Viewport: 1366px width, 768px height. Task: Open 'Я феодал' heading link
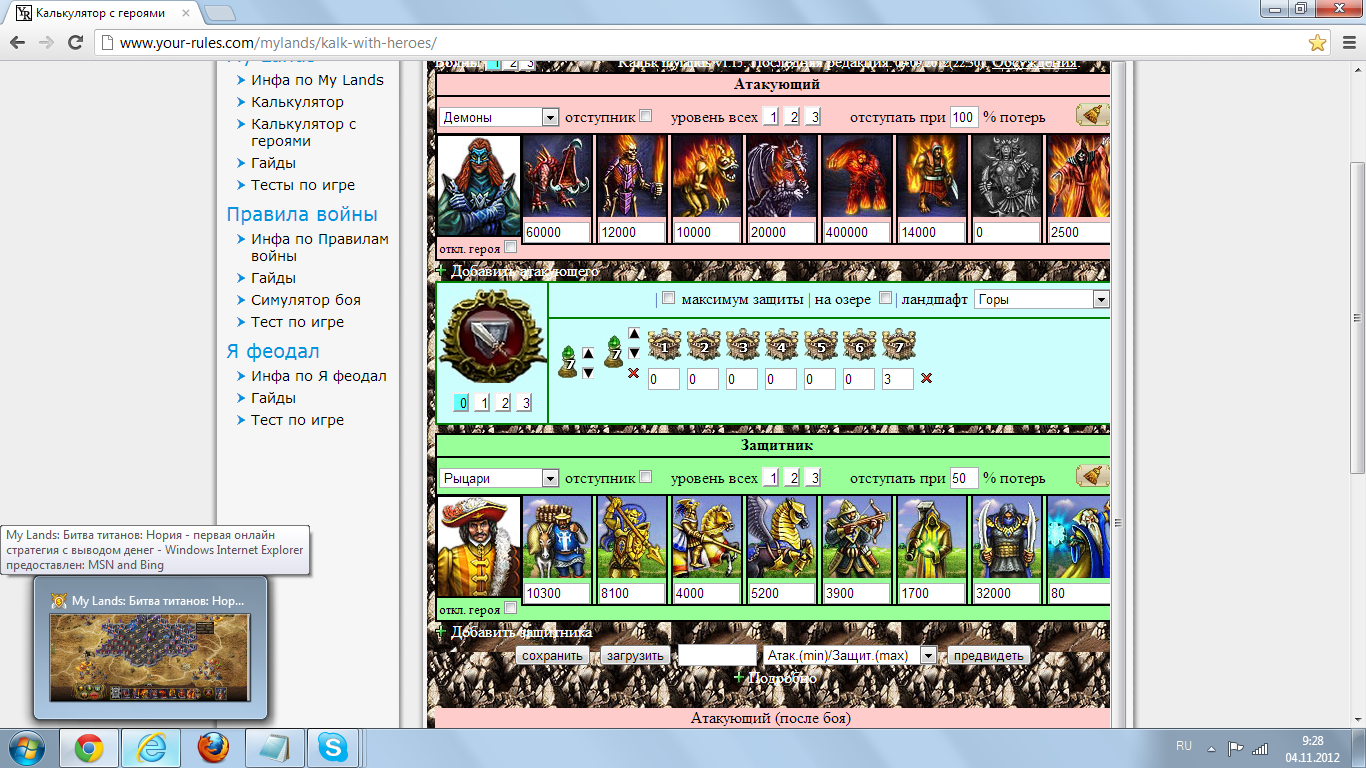point(273,351)
